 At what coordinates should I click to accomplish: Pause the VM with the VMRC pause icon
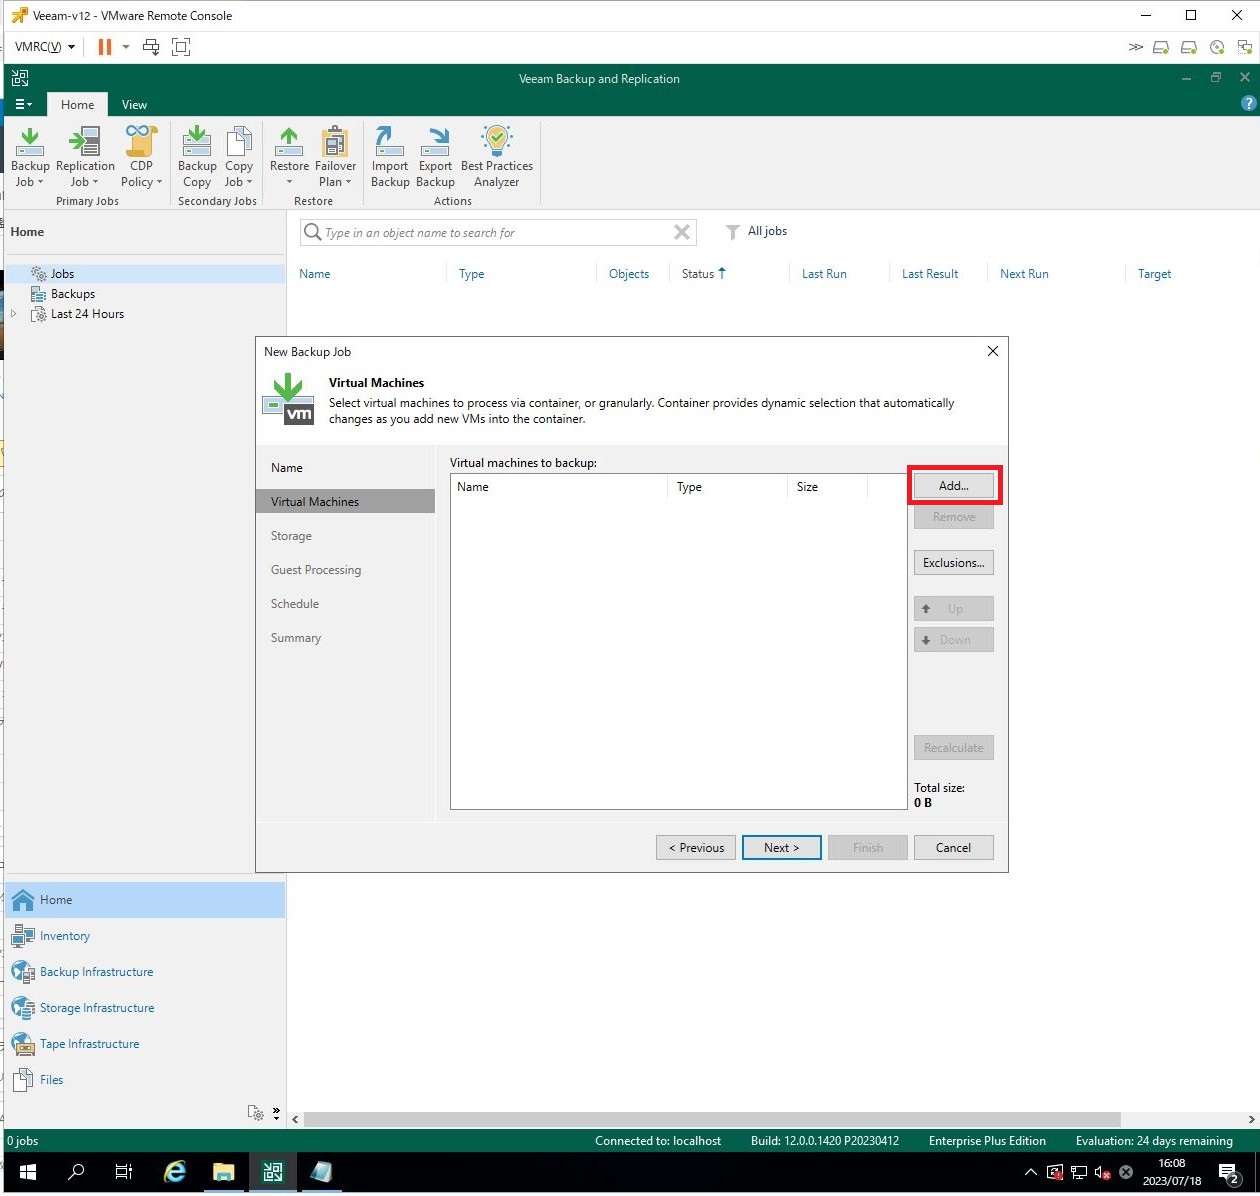[x=105, y=47]
